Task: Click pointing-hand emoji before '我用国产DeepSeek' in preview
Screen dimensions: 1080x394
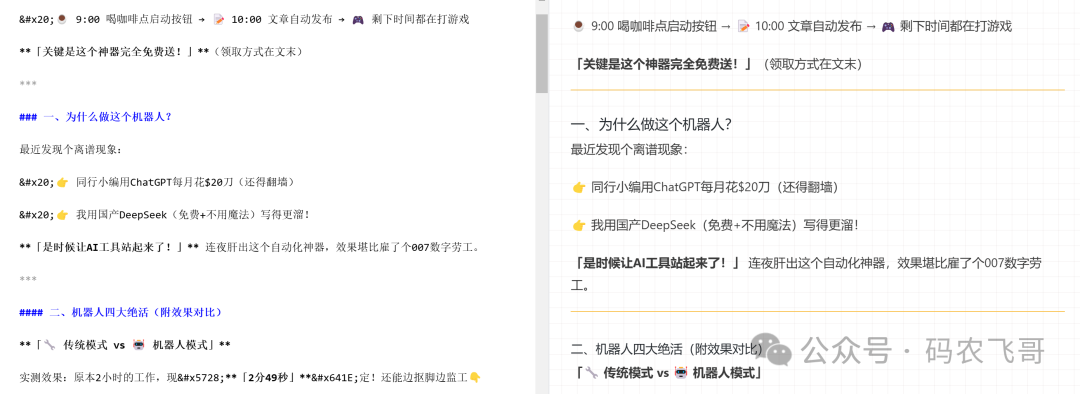Action: [x=579, y=225]
